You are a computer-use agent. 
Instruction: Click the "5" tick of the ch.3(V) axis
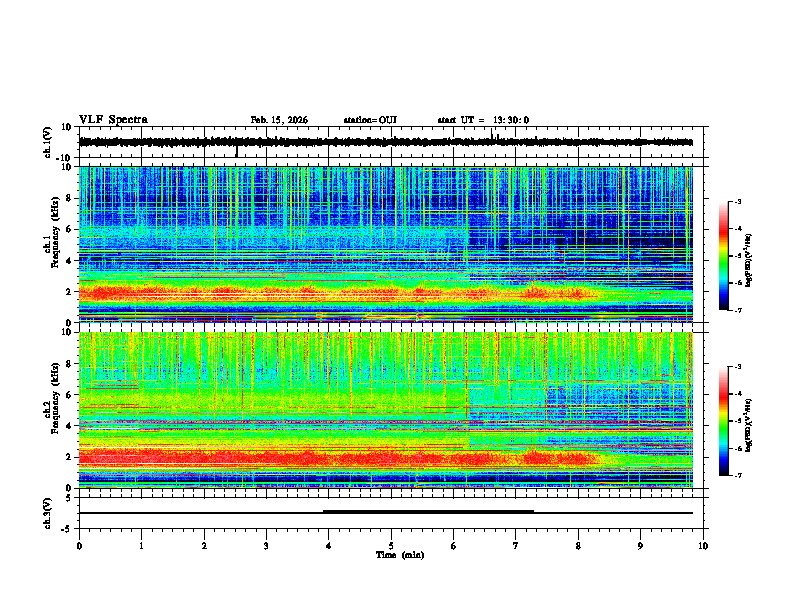coord(70,498)
